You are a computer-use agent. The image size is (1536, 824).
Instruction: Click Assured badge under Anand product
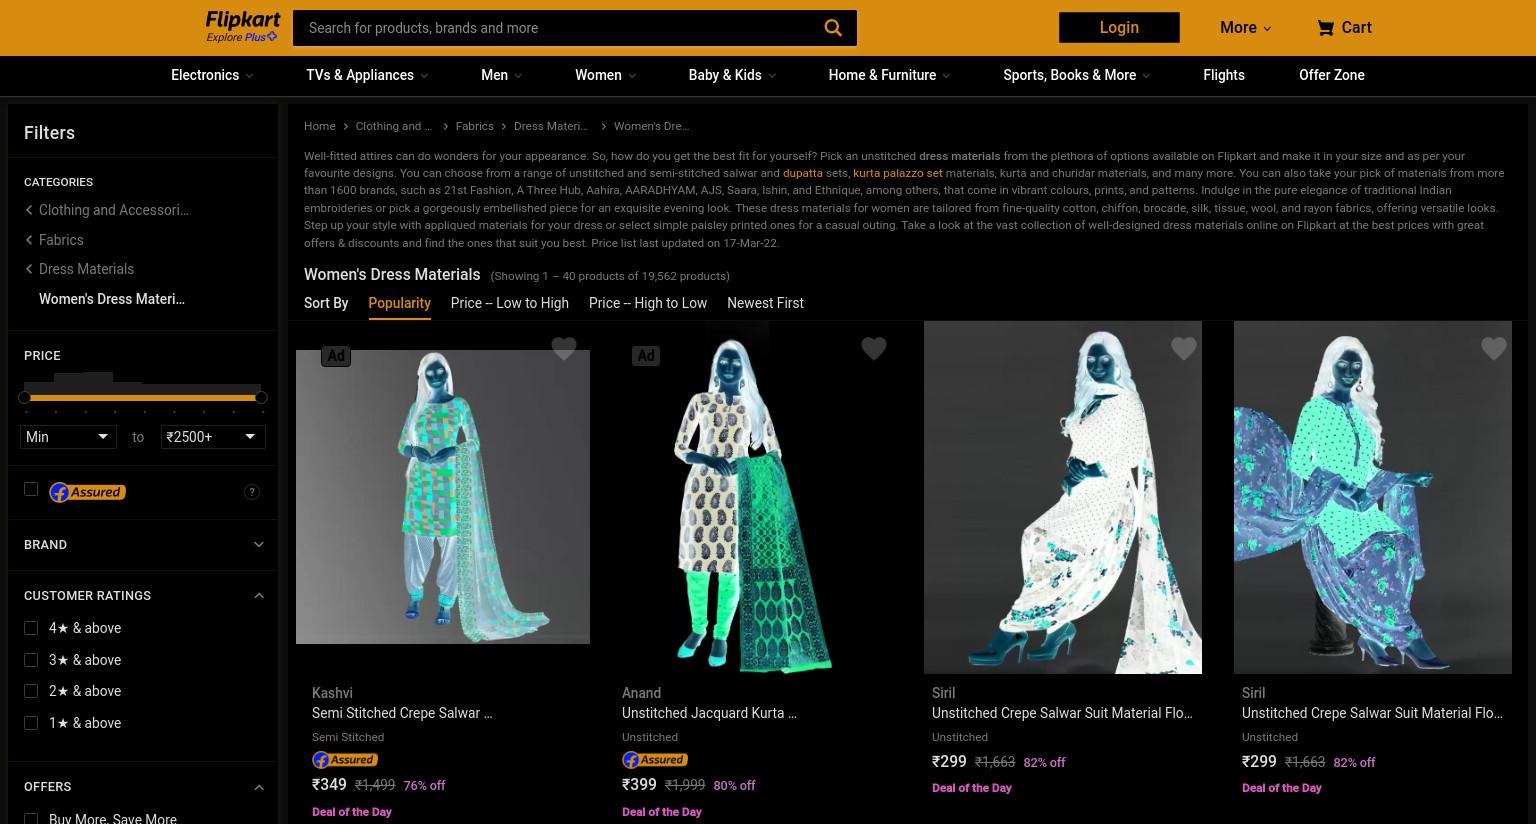(x=655, y=760)
